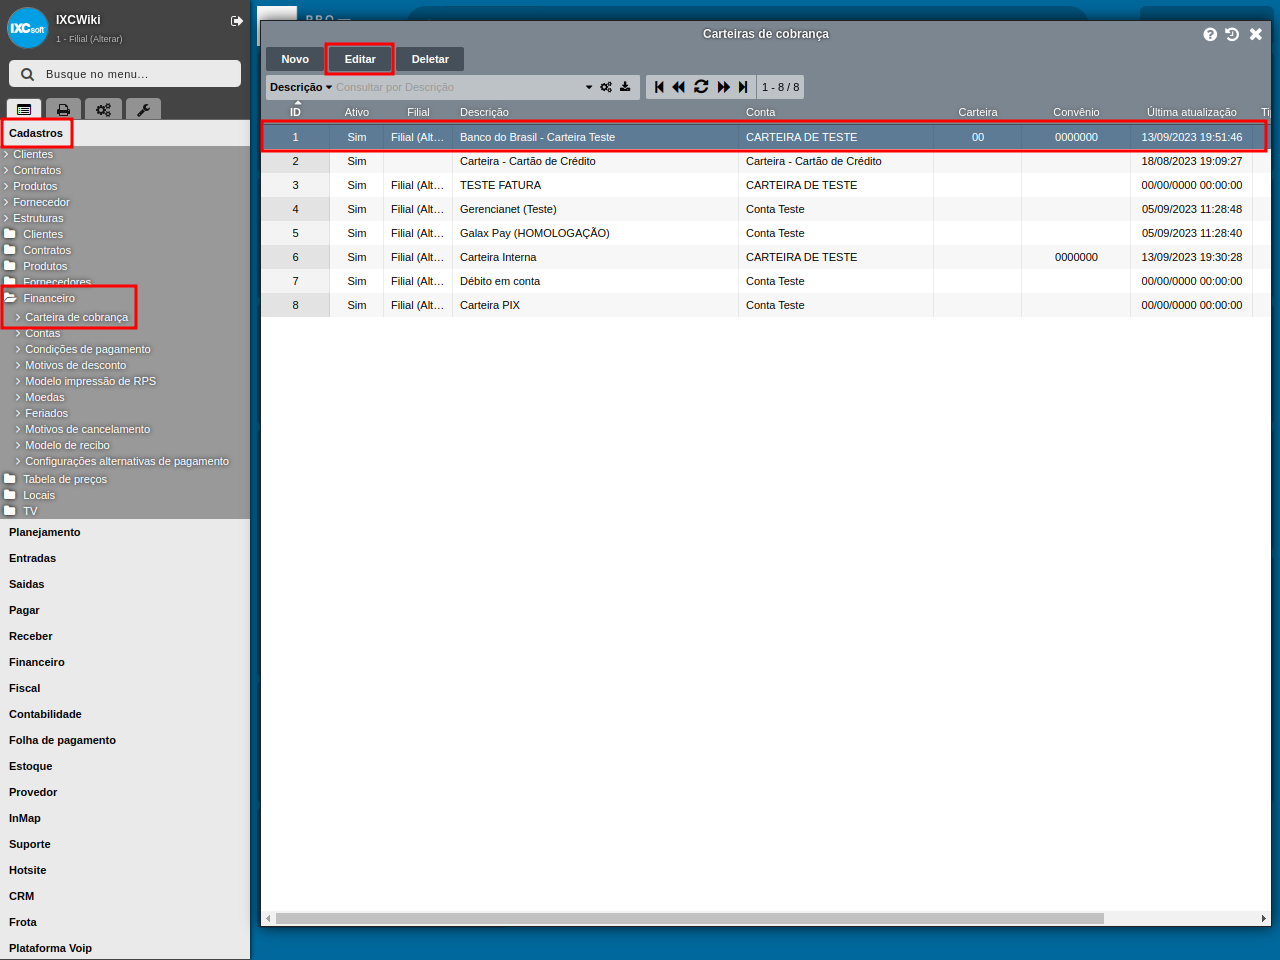Select the Carteira PIX row
This screenshot has width=1280, height=960.
(764, 305)
